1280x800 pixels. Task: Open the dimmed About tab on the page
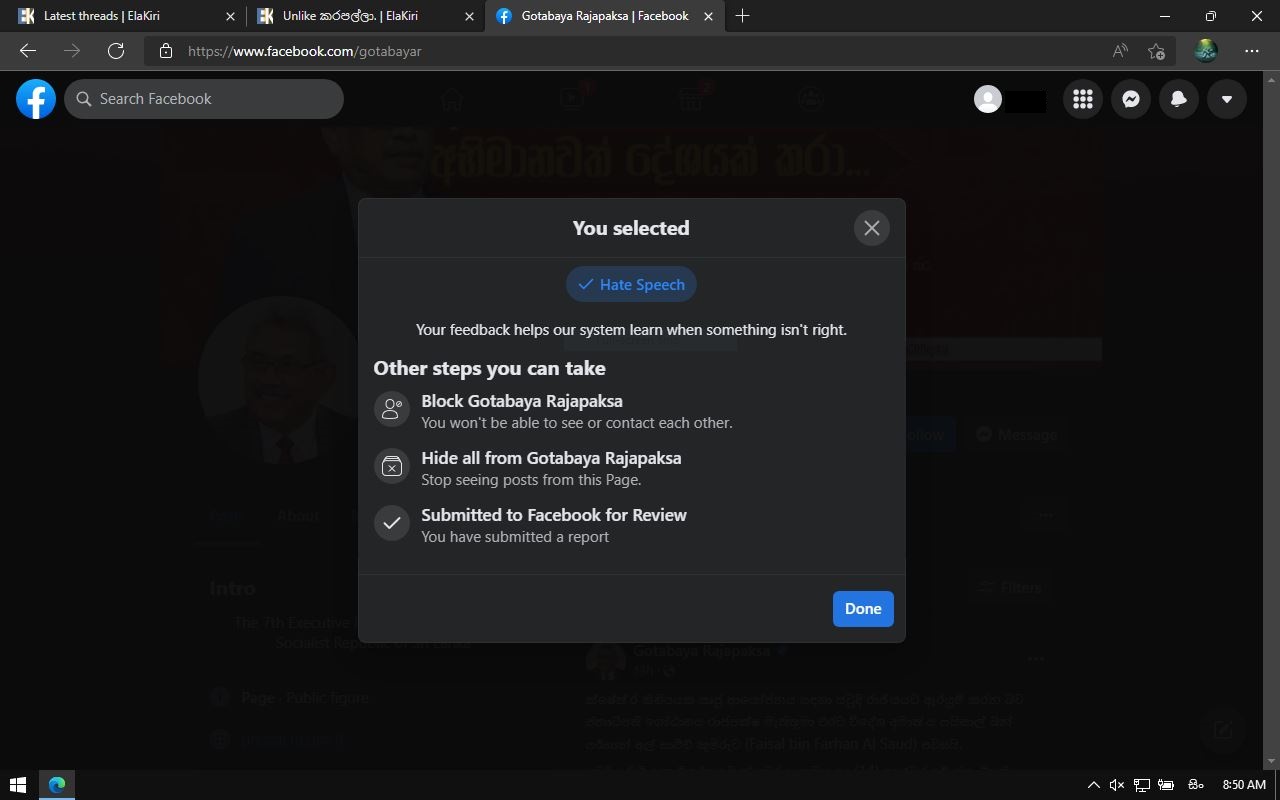298,516
